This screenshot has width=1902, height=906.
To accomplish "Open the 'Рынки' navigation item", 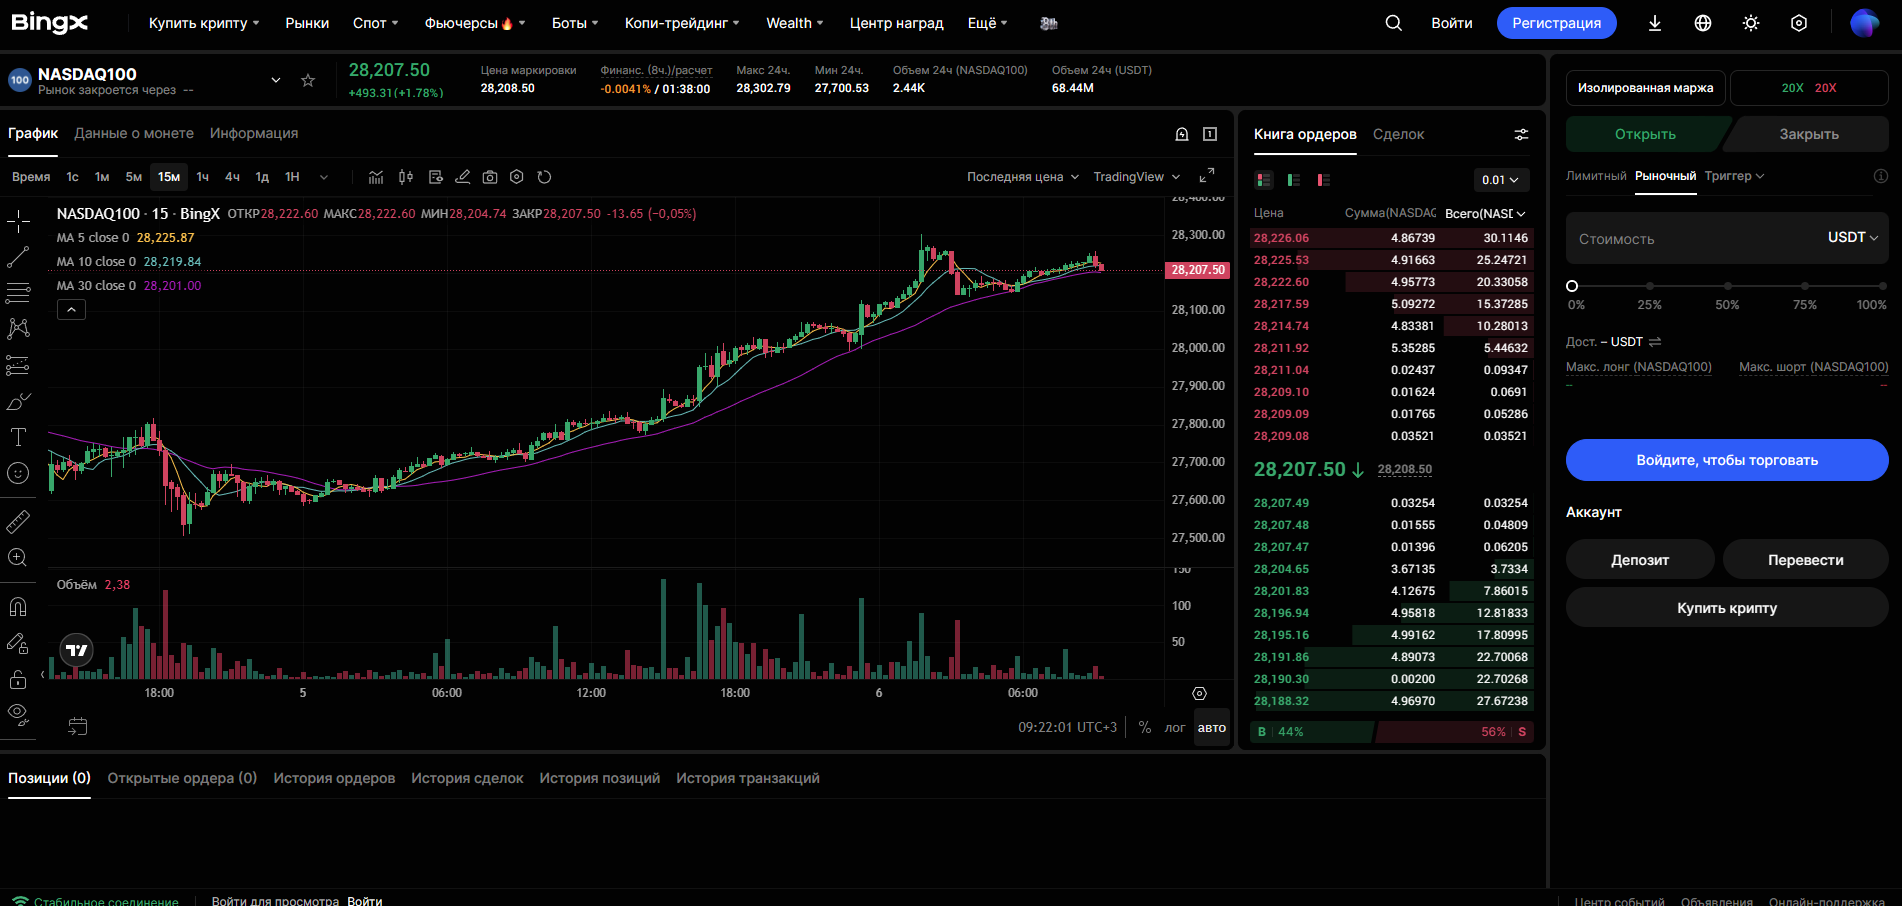I will pos(307,23).
